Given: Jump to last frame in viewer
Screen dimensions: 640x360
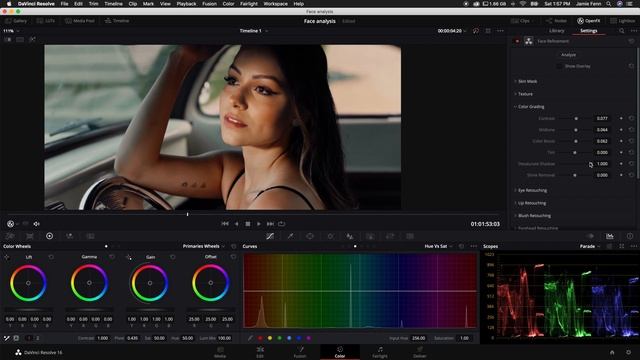Looking at the screenshot, I should [x=270, y=224].
